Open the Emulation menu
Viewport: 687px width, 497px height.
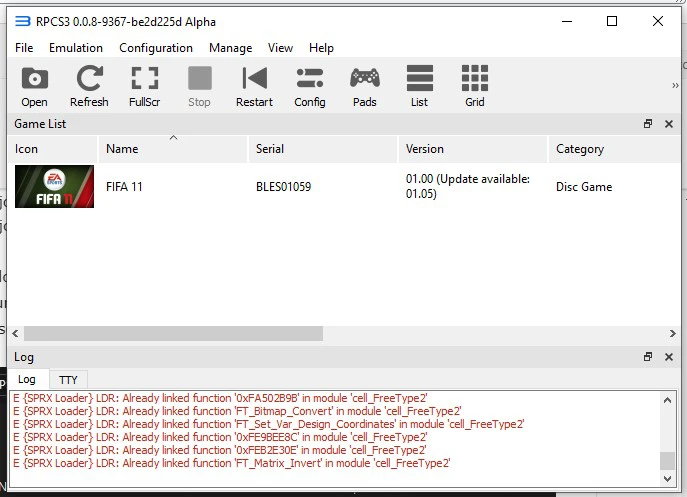point(76,48)
